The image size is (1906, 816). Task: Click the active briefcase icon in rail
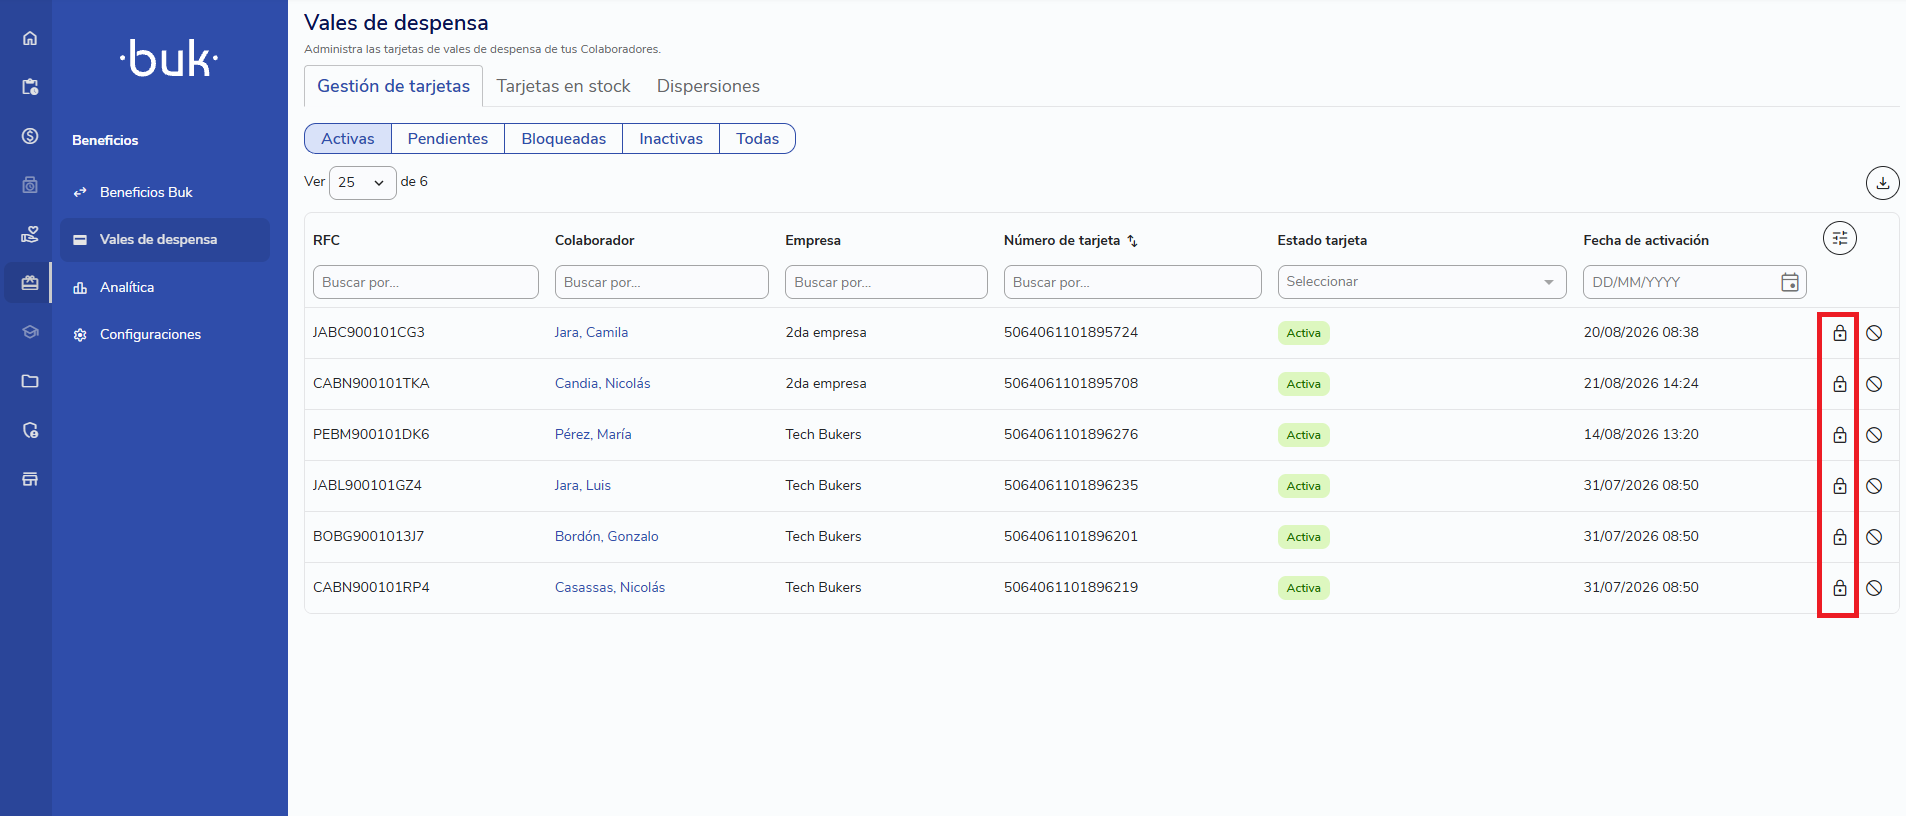30,283
